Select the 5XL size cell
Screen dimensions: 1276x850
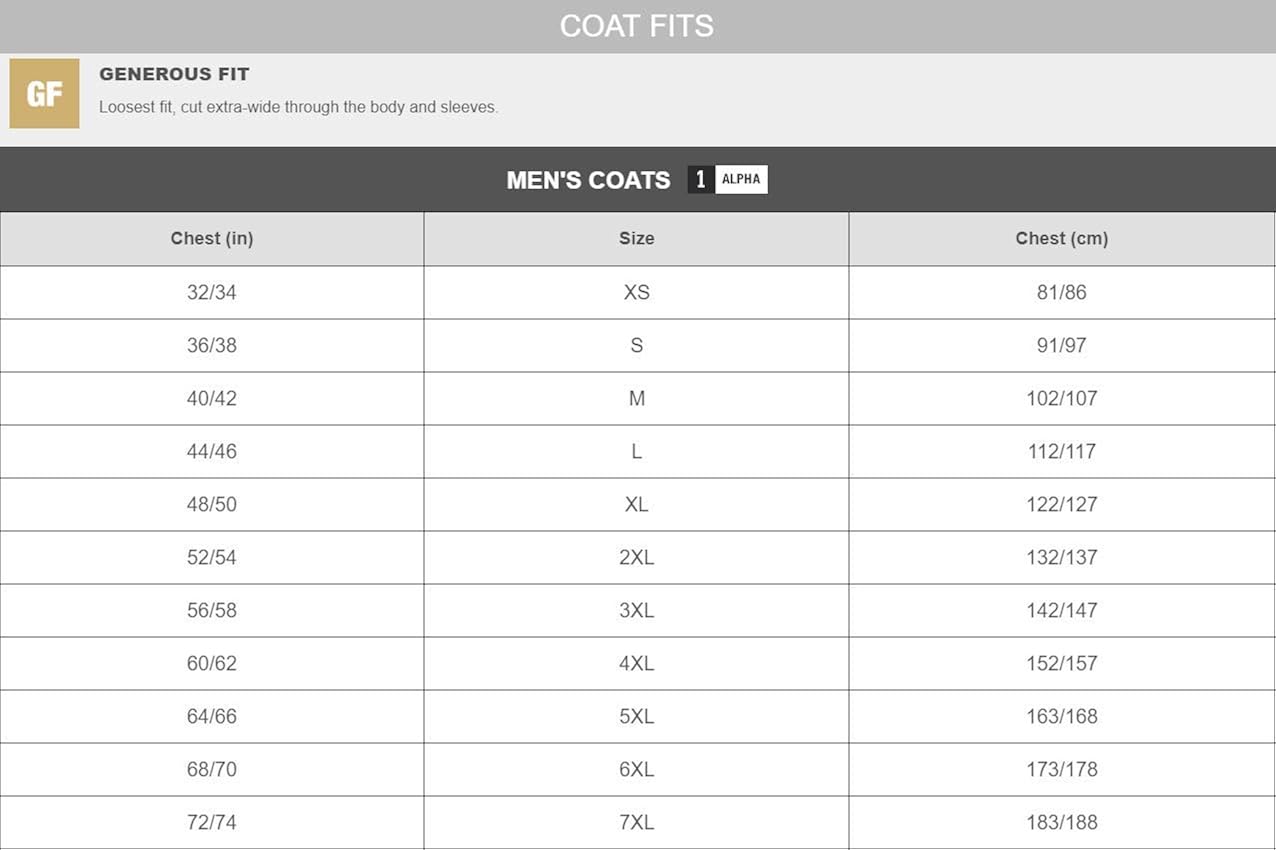[x=636, y=716]
